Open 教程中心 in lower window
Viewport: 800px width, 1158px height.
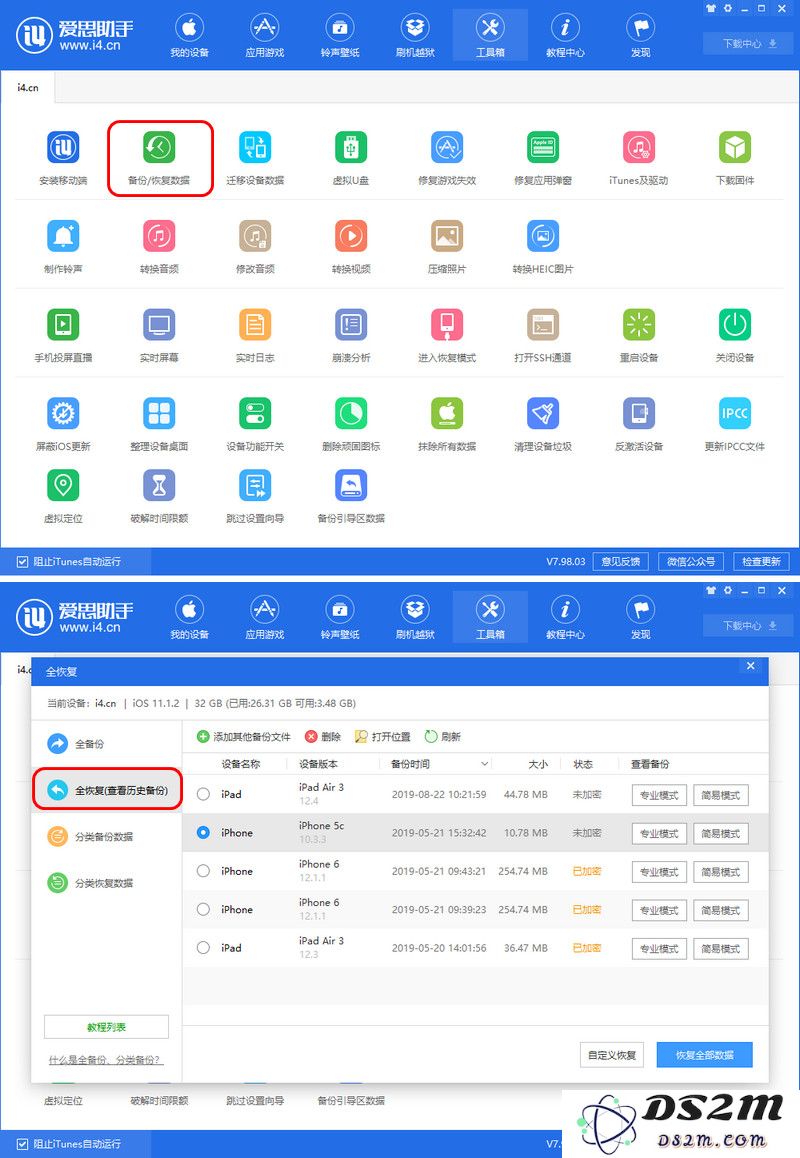(x=565, y=617)
